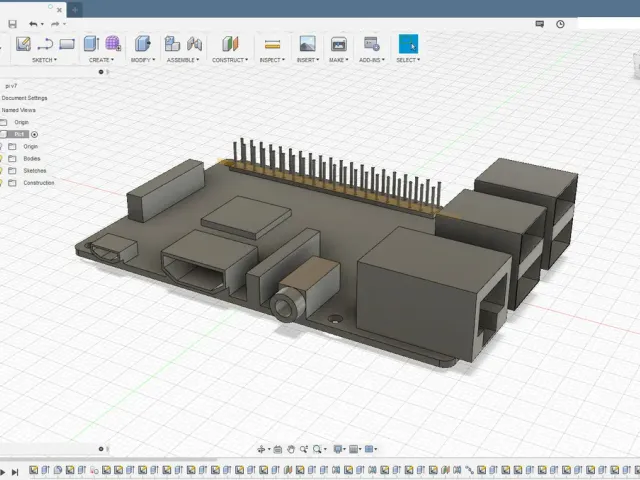Open the SKETCH dropdown menu
The image size is (640, 480).
(44, 60)
